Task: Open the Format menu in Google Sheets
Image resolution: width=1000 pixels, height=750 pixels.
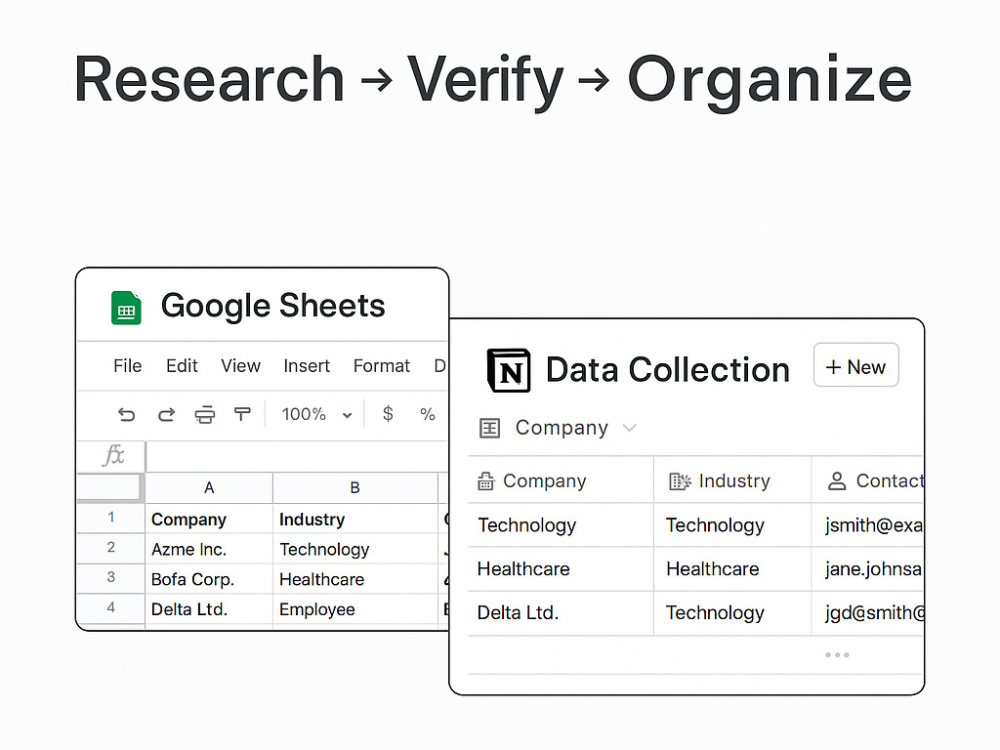Action: pyautogui.click(x=381, y=366)
